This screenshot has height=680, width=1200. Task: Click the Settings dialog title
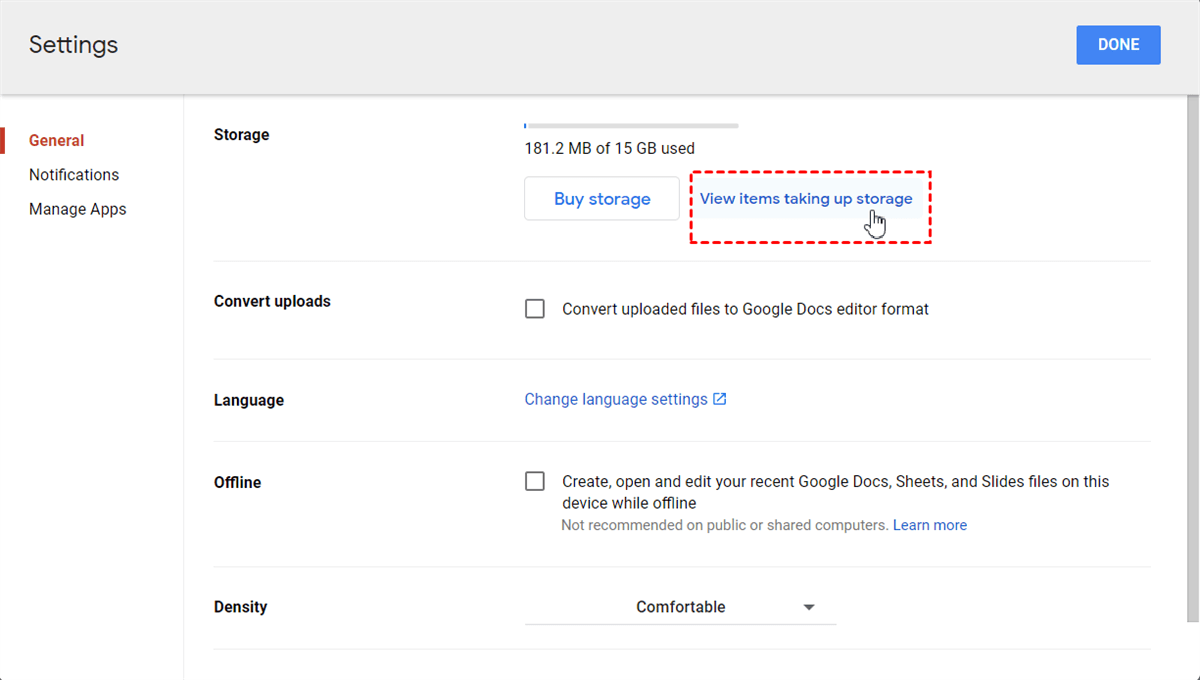pos(73,45)
